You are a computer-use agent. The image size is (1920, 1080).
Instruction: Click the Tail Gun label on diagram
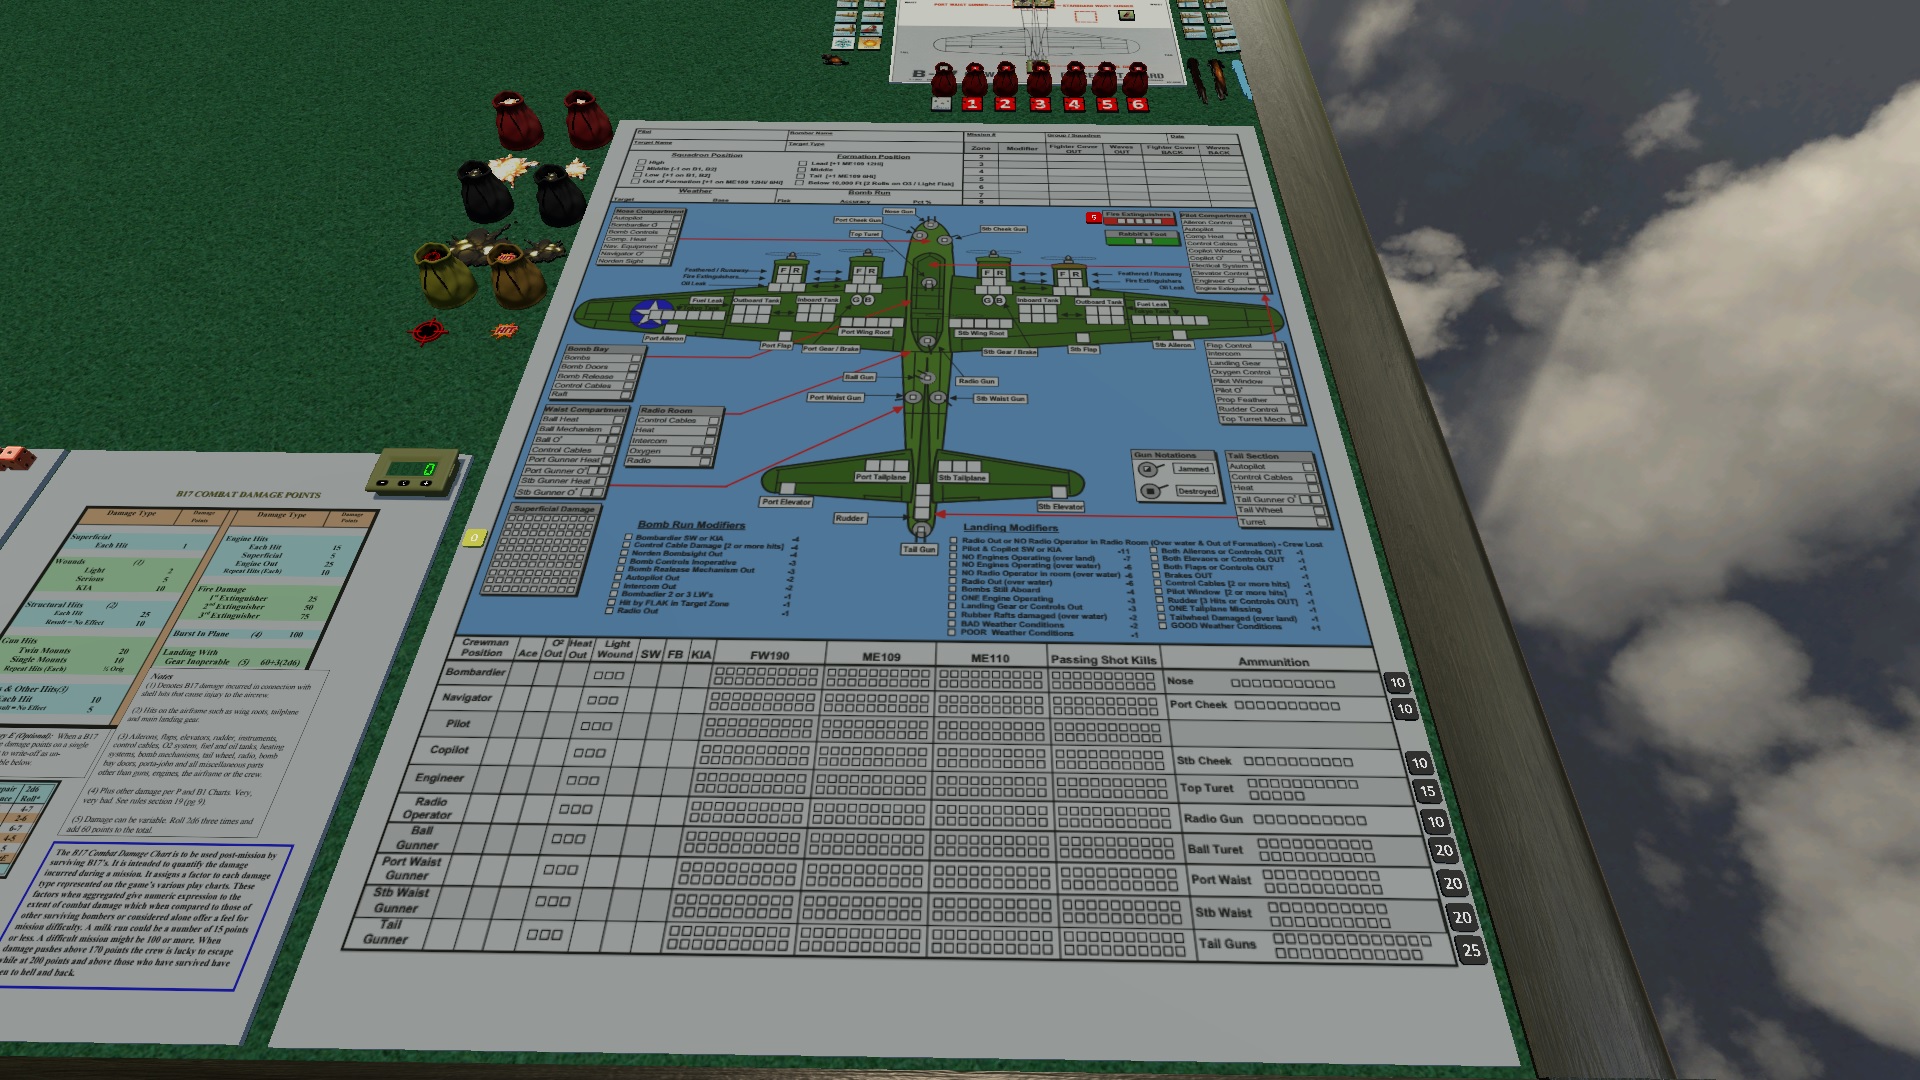coord(919,549)
